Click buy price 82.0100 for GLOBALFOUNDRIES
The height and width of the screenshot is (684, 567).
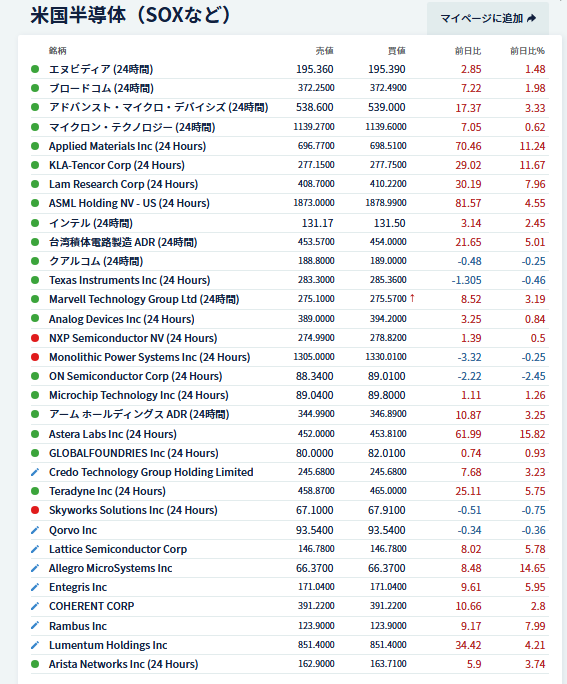click(386, 453)
